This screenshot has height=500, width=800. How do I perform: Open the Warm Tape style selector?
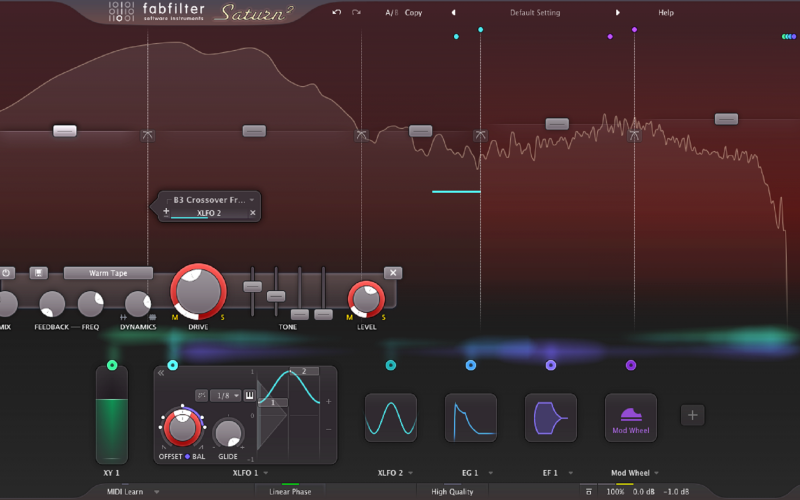(108, 273)
